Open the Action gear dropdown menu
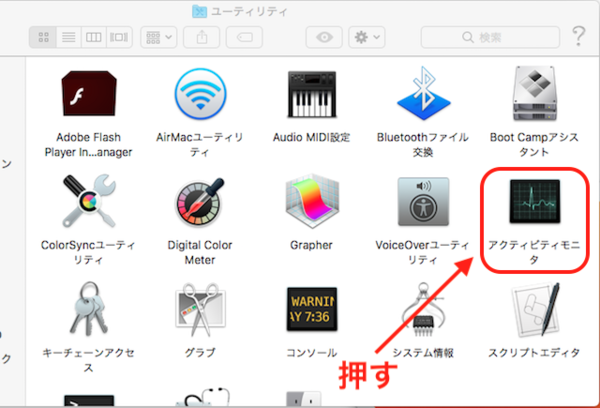The width and height of the screenshot is (600, 408). point(367,37)
